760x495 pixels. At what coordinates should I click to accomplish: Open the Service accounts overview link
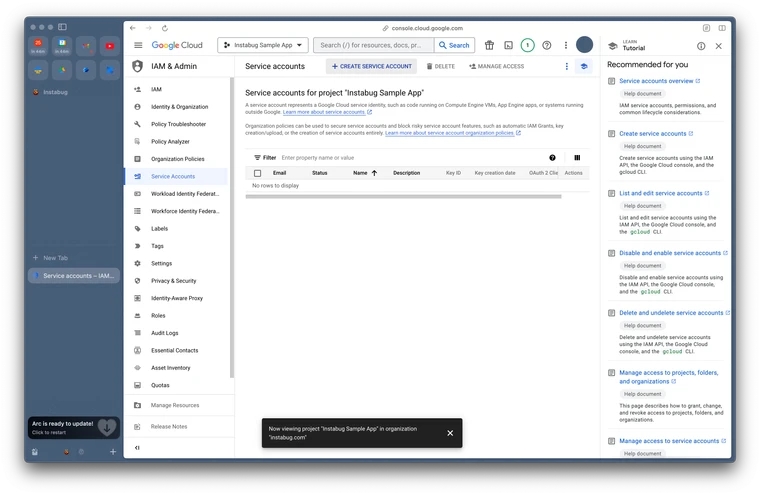click(656, 81)
